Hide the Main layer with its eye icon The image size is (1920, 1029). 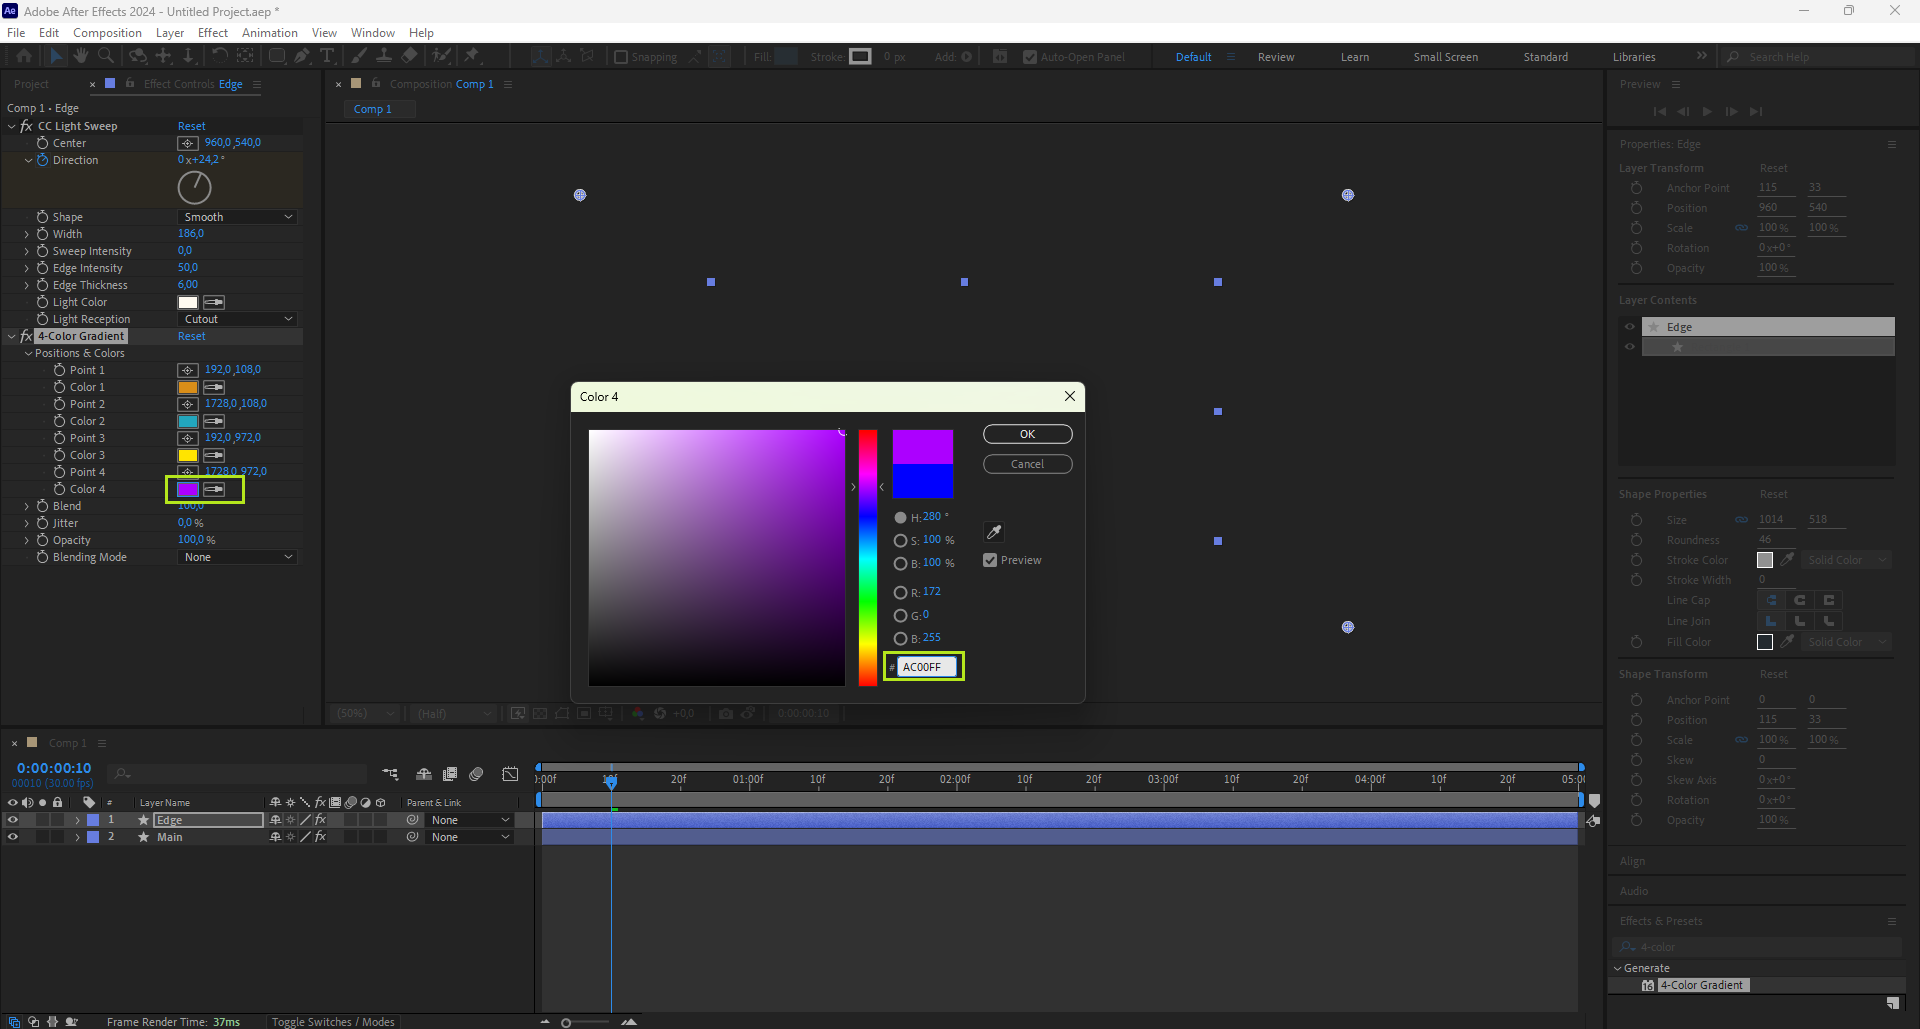(13, 837)
